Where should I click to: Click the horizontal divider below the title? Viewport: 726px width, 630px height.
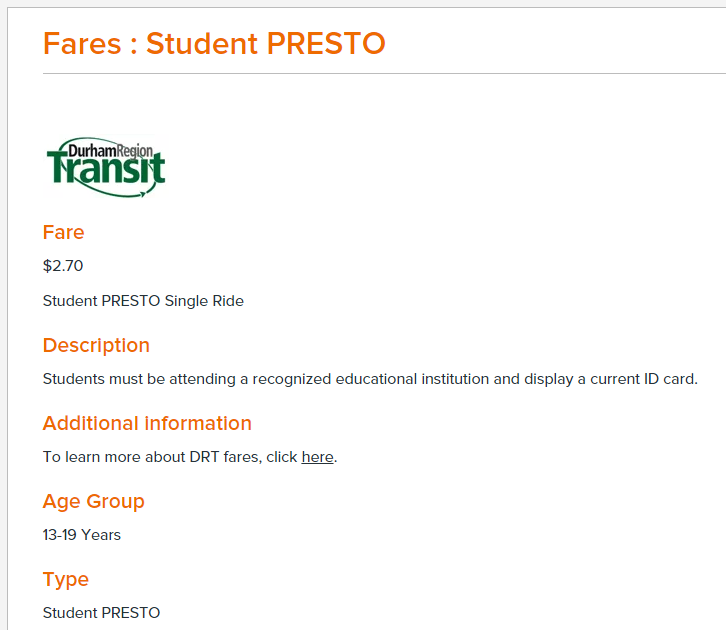tap(384, 73)
